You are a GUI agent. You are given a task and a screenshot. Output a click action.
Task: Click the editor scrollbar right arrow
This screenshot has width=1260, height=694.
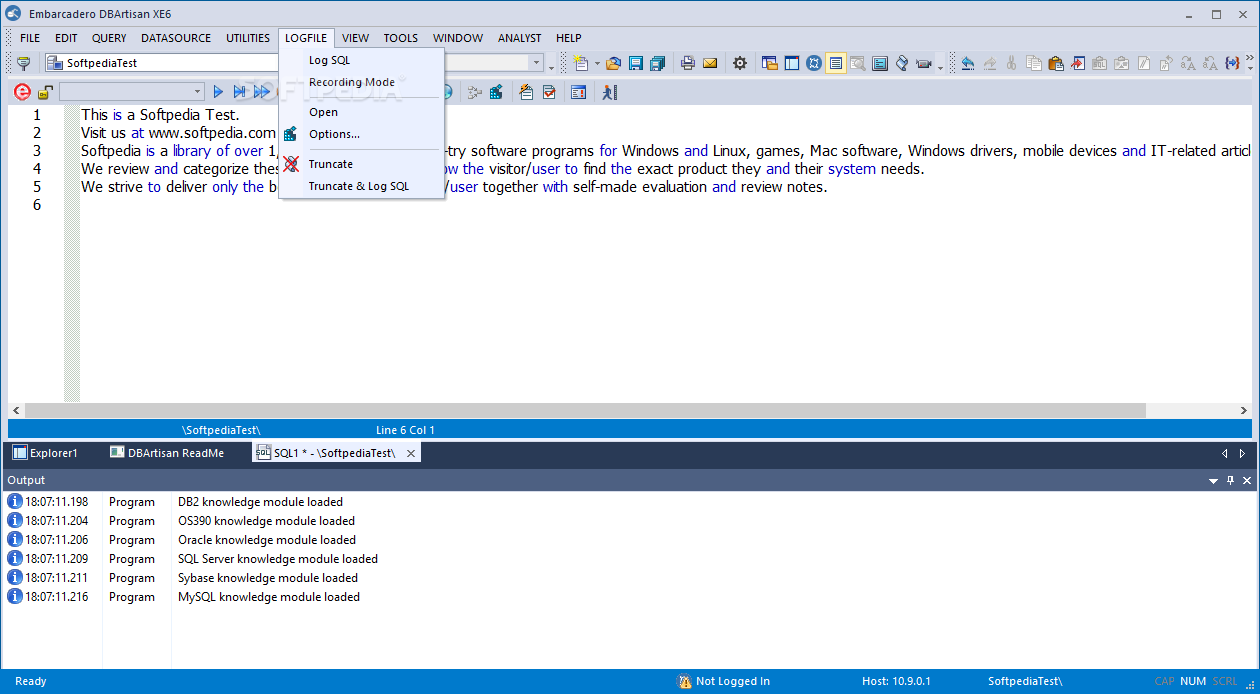(x=1244, y=410)
